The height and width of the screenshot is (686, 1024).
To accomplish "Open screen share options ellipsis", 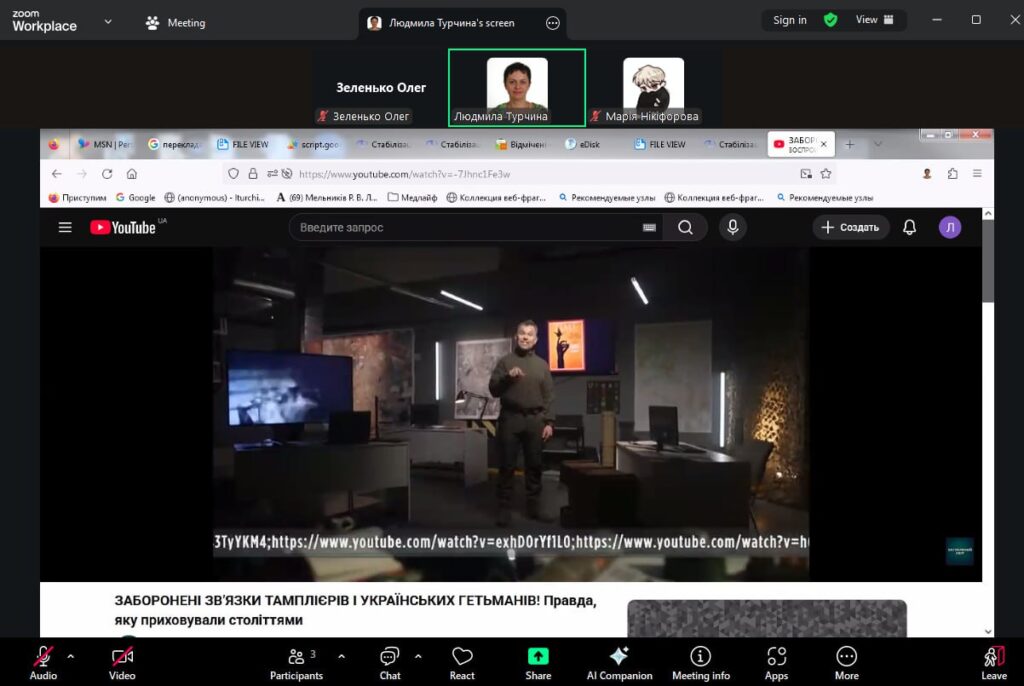I will pos(553,22).
